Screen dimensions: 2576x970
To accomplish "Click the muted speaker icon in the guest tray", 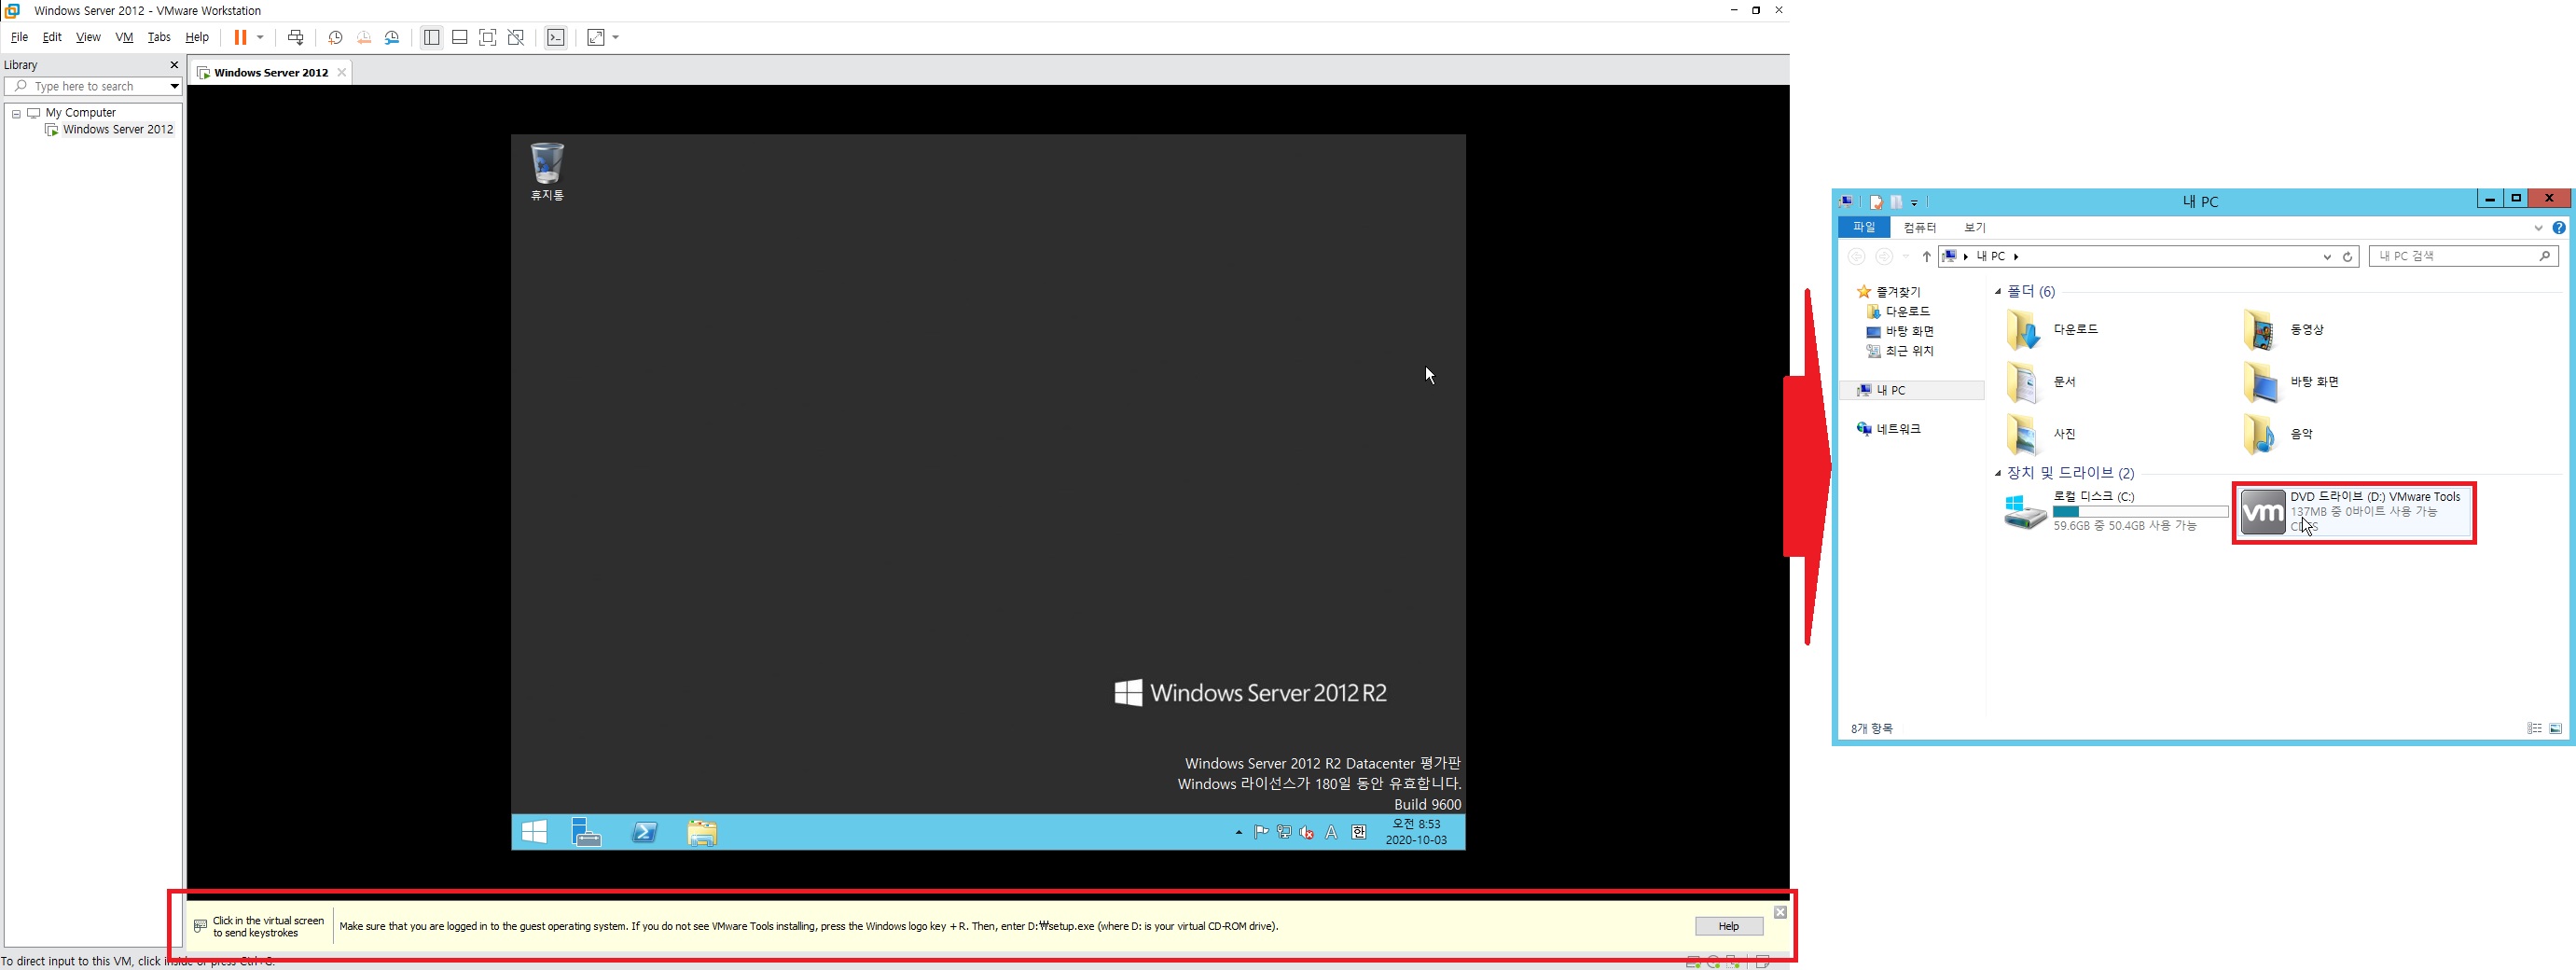I will [1307, 832].
